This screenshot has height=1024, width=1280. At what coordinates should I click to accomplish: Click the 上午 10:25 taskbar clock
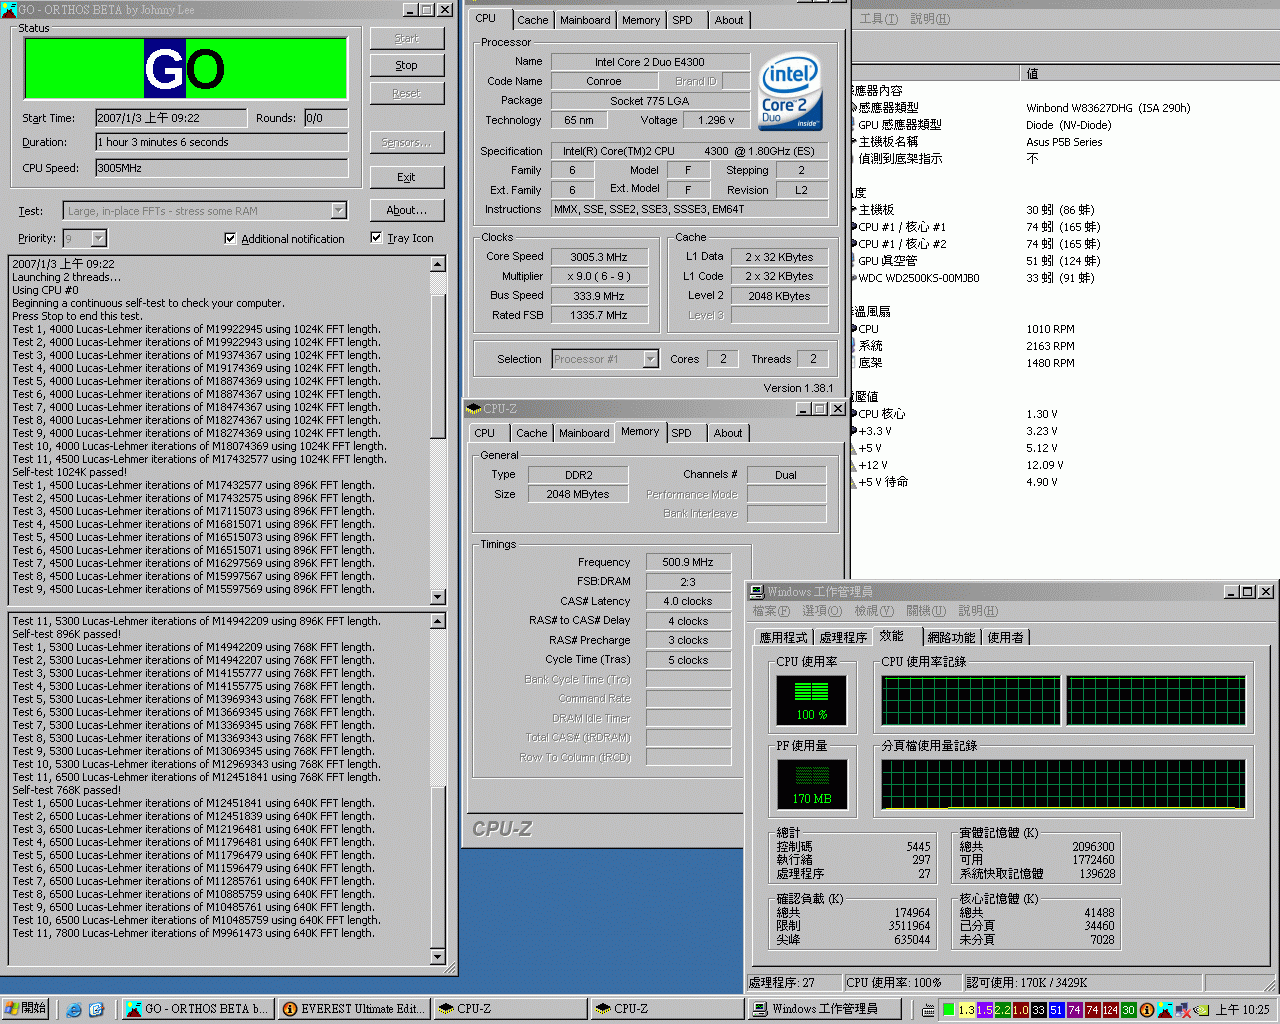[1242, 1010]
